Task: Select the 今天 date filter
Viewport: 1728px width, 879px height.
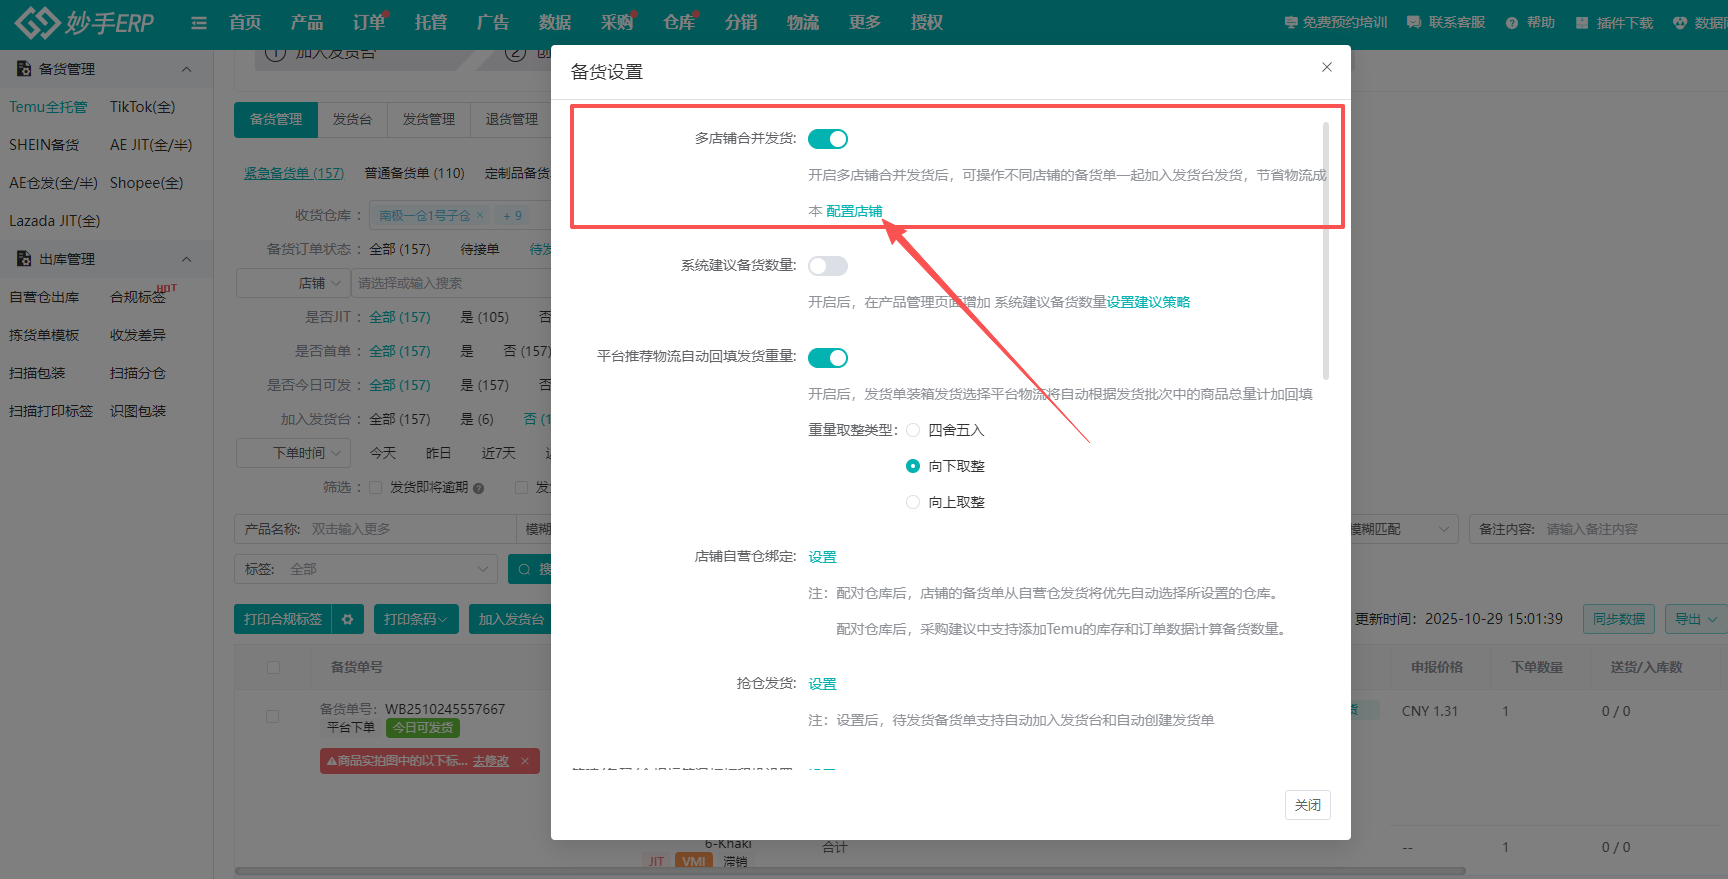Action: point(383,453)
